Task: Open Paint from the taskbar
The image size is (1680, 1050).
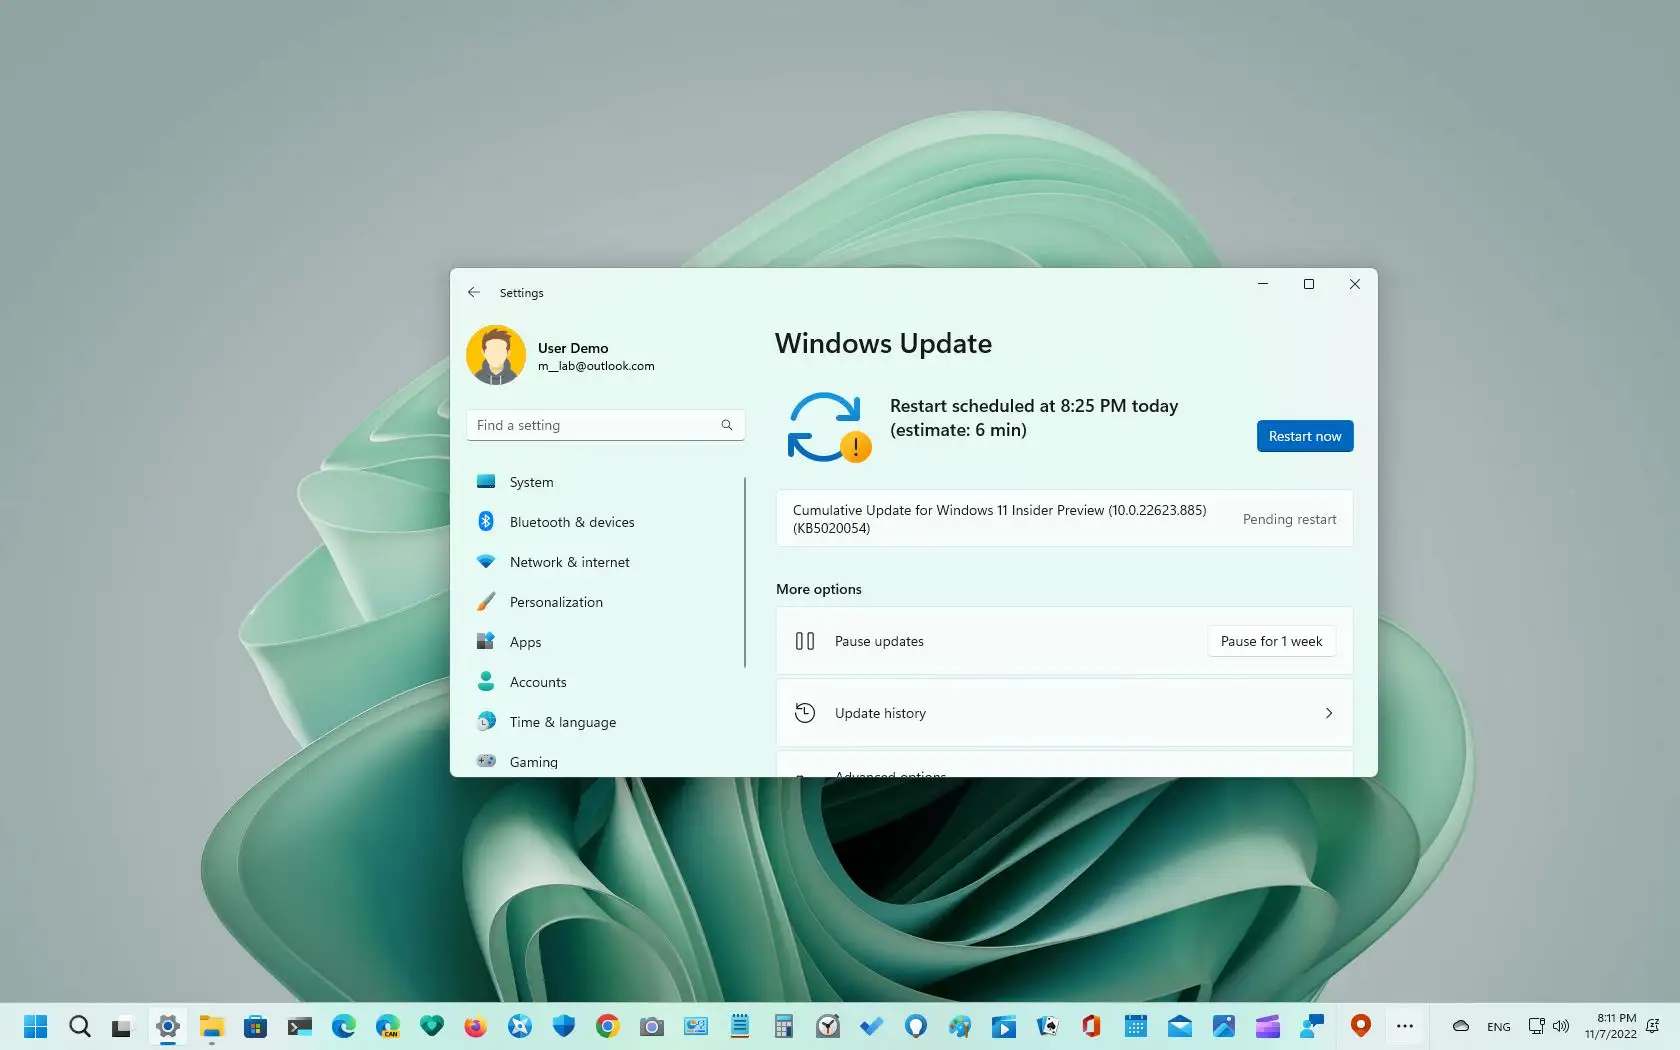Action: click(959, 1026)
